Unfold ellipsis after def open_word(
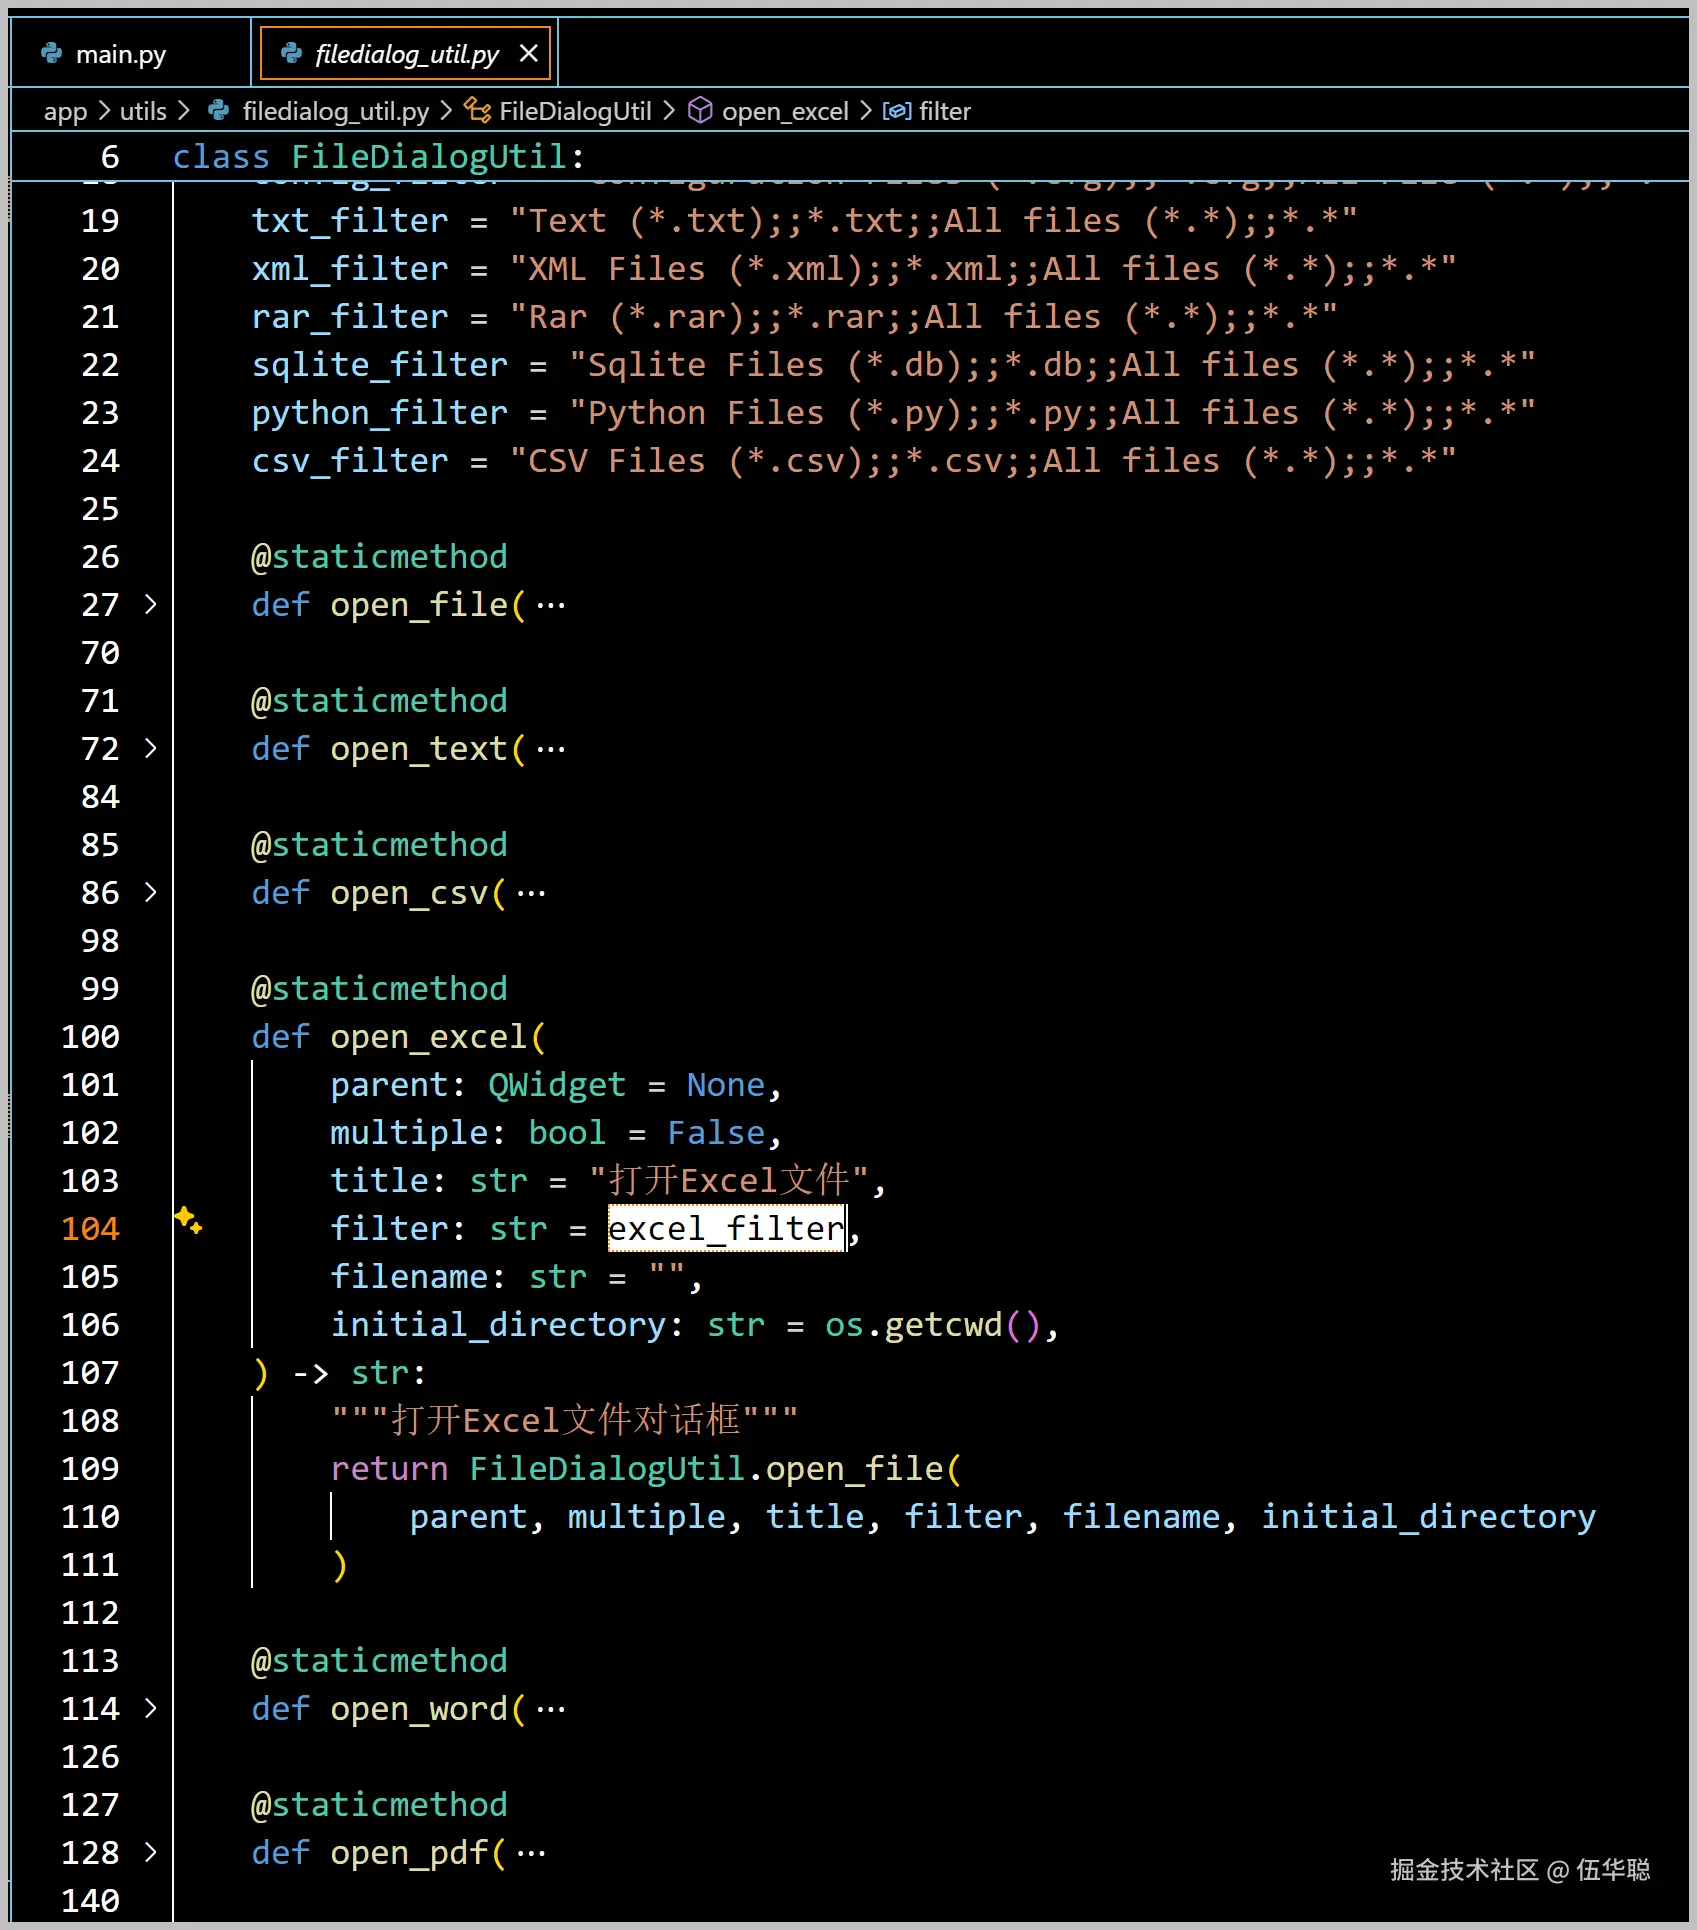 coord(551,1709)
